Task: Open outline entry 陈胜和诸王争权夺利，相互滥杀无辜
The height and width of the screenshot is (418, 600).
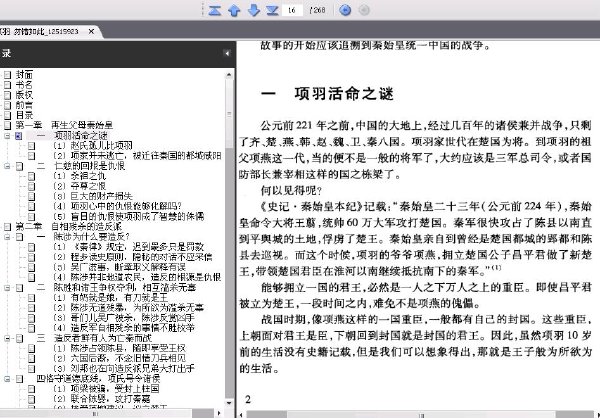Action: 116,287
